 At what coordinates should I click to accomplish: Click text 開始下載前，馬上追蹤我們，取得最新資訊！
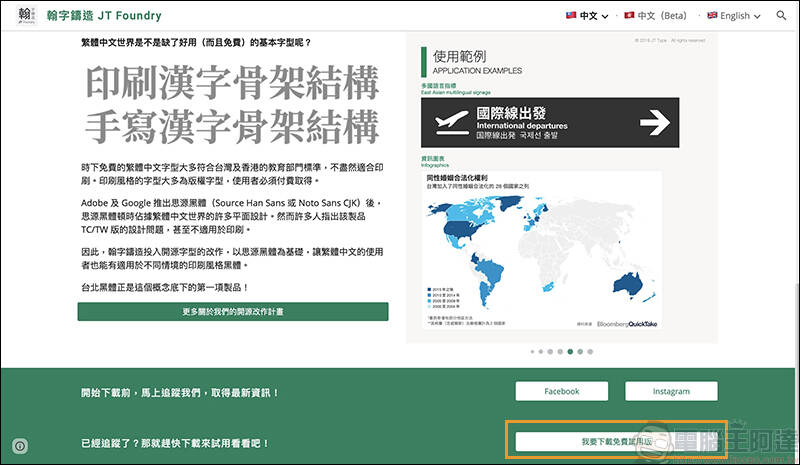pos(180,393)
